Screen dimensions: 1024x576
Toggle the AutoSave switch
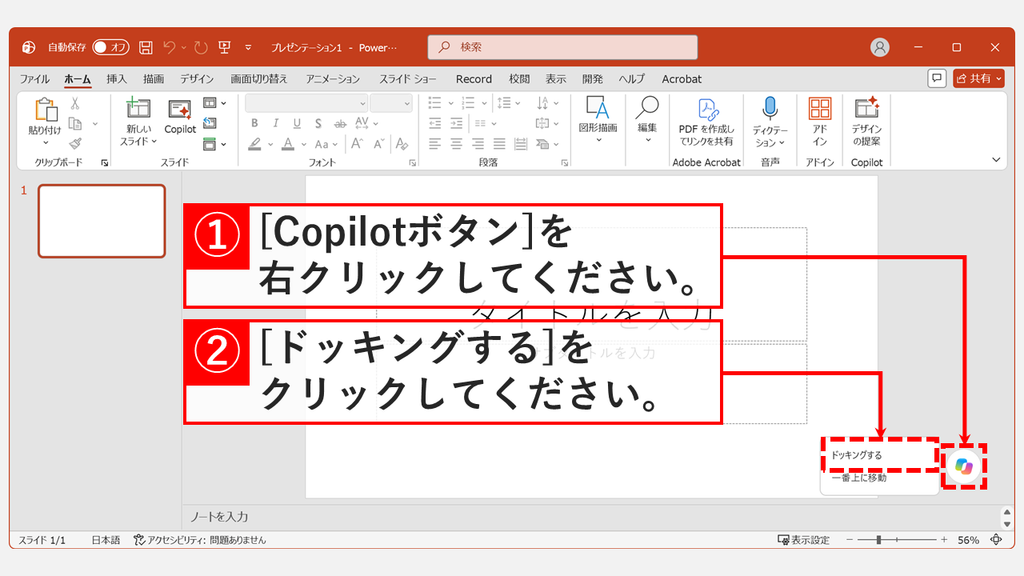pos(110,47)
